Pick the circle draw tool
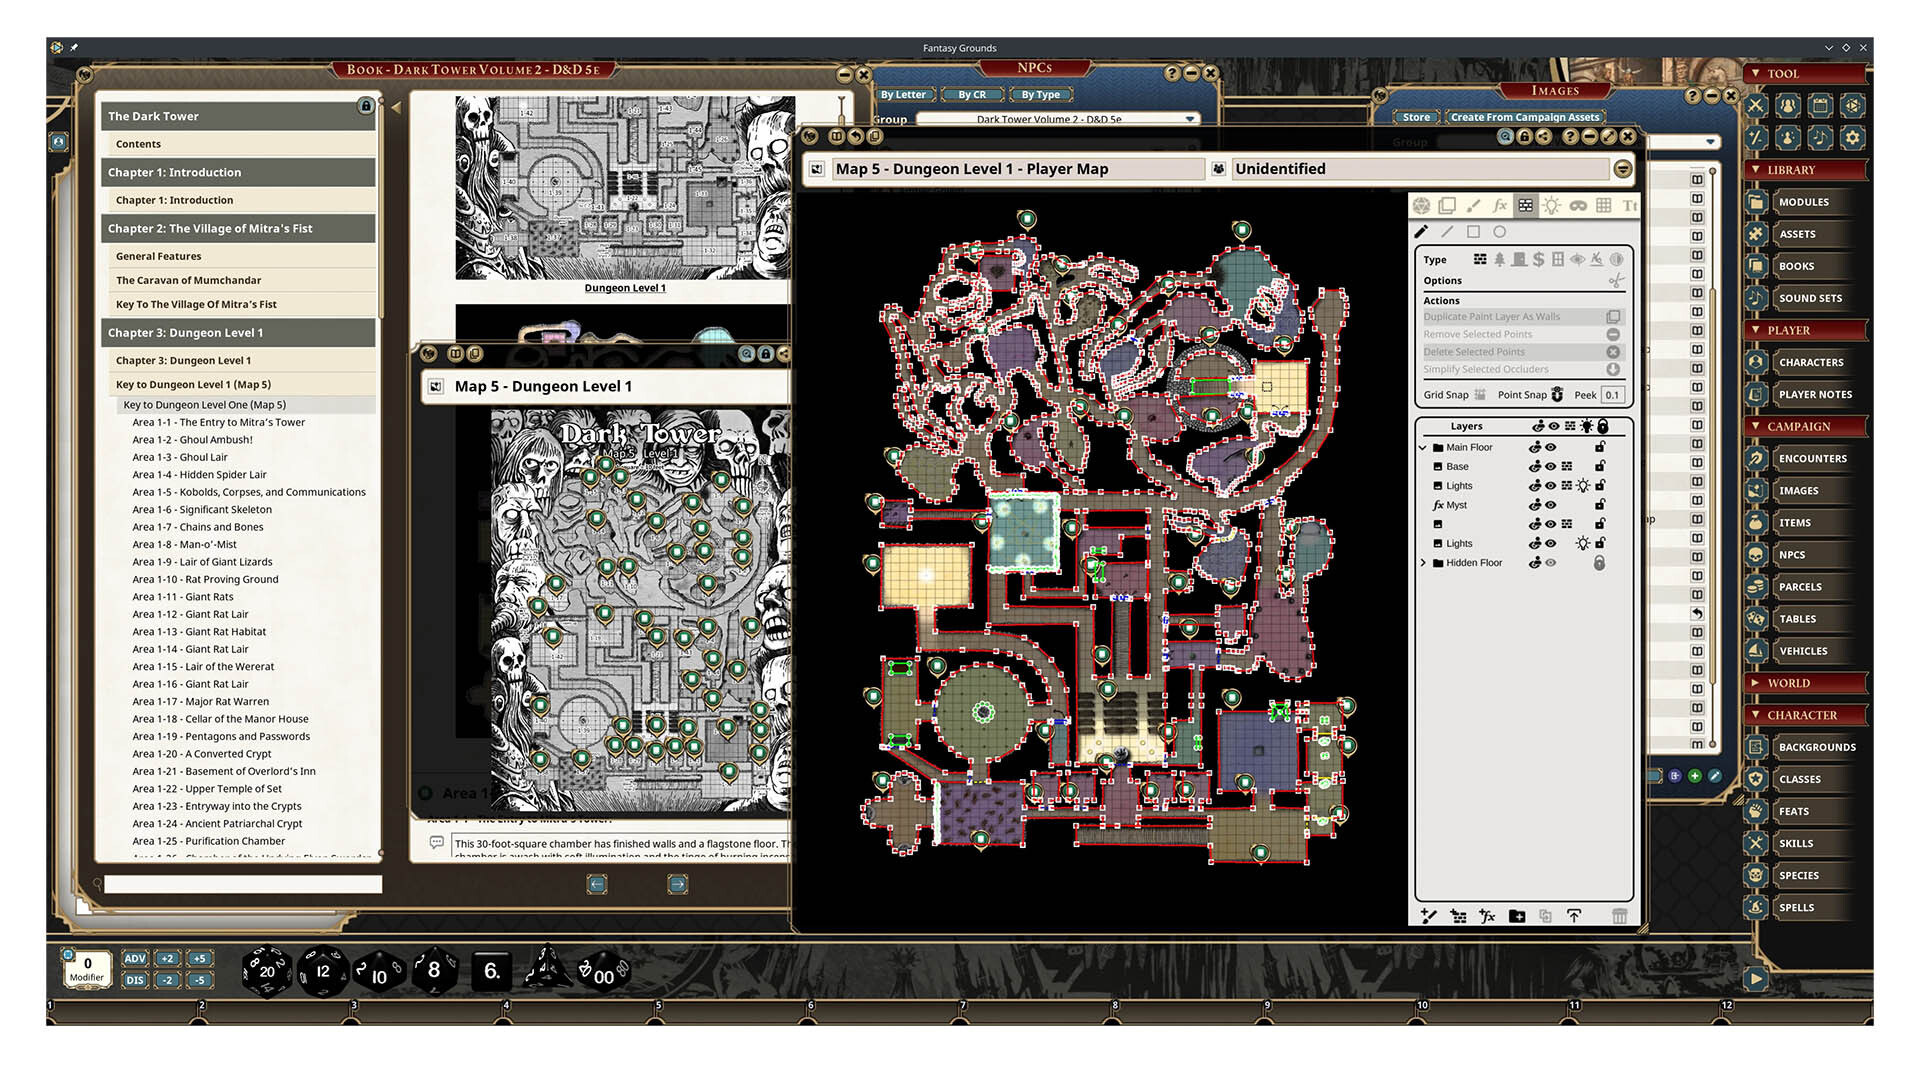Screen dimensions: 1920x1080 [x=1499, y=232]
